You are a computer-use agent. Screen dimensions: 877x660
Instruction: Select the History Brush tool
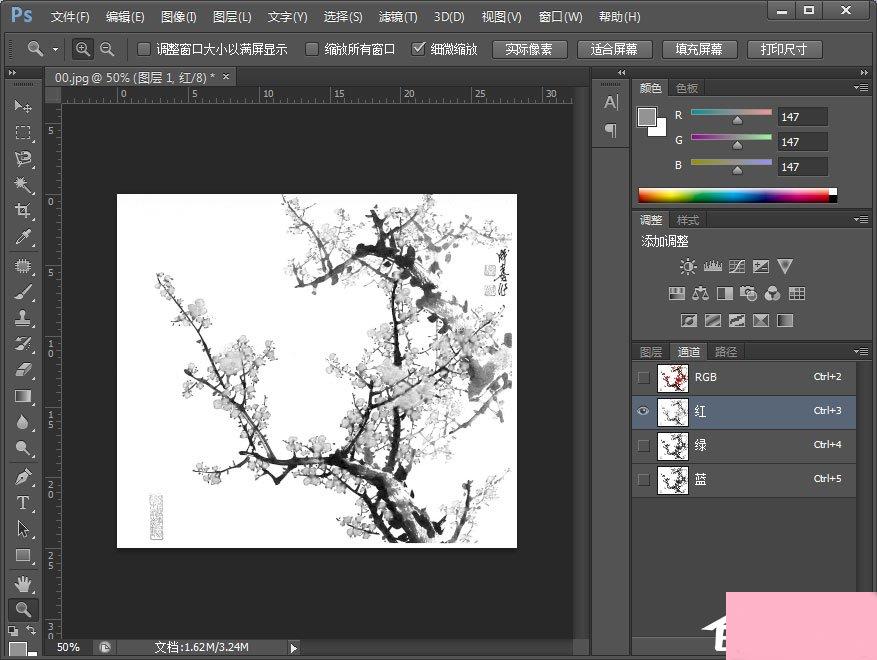(22, 344)
